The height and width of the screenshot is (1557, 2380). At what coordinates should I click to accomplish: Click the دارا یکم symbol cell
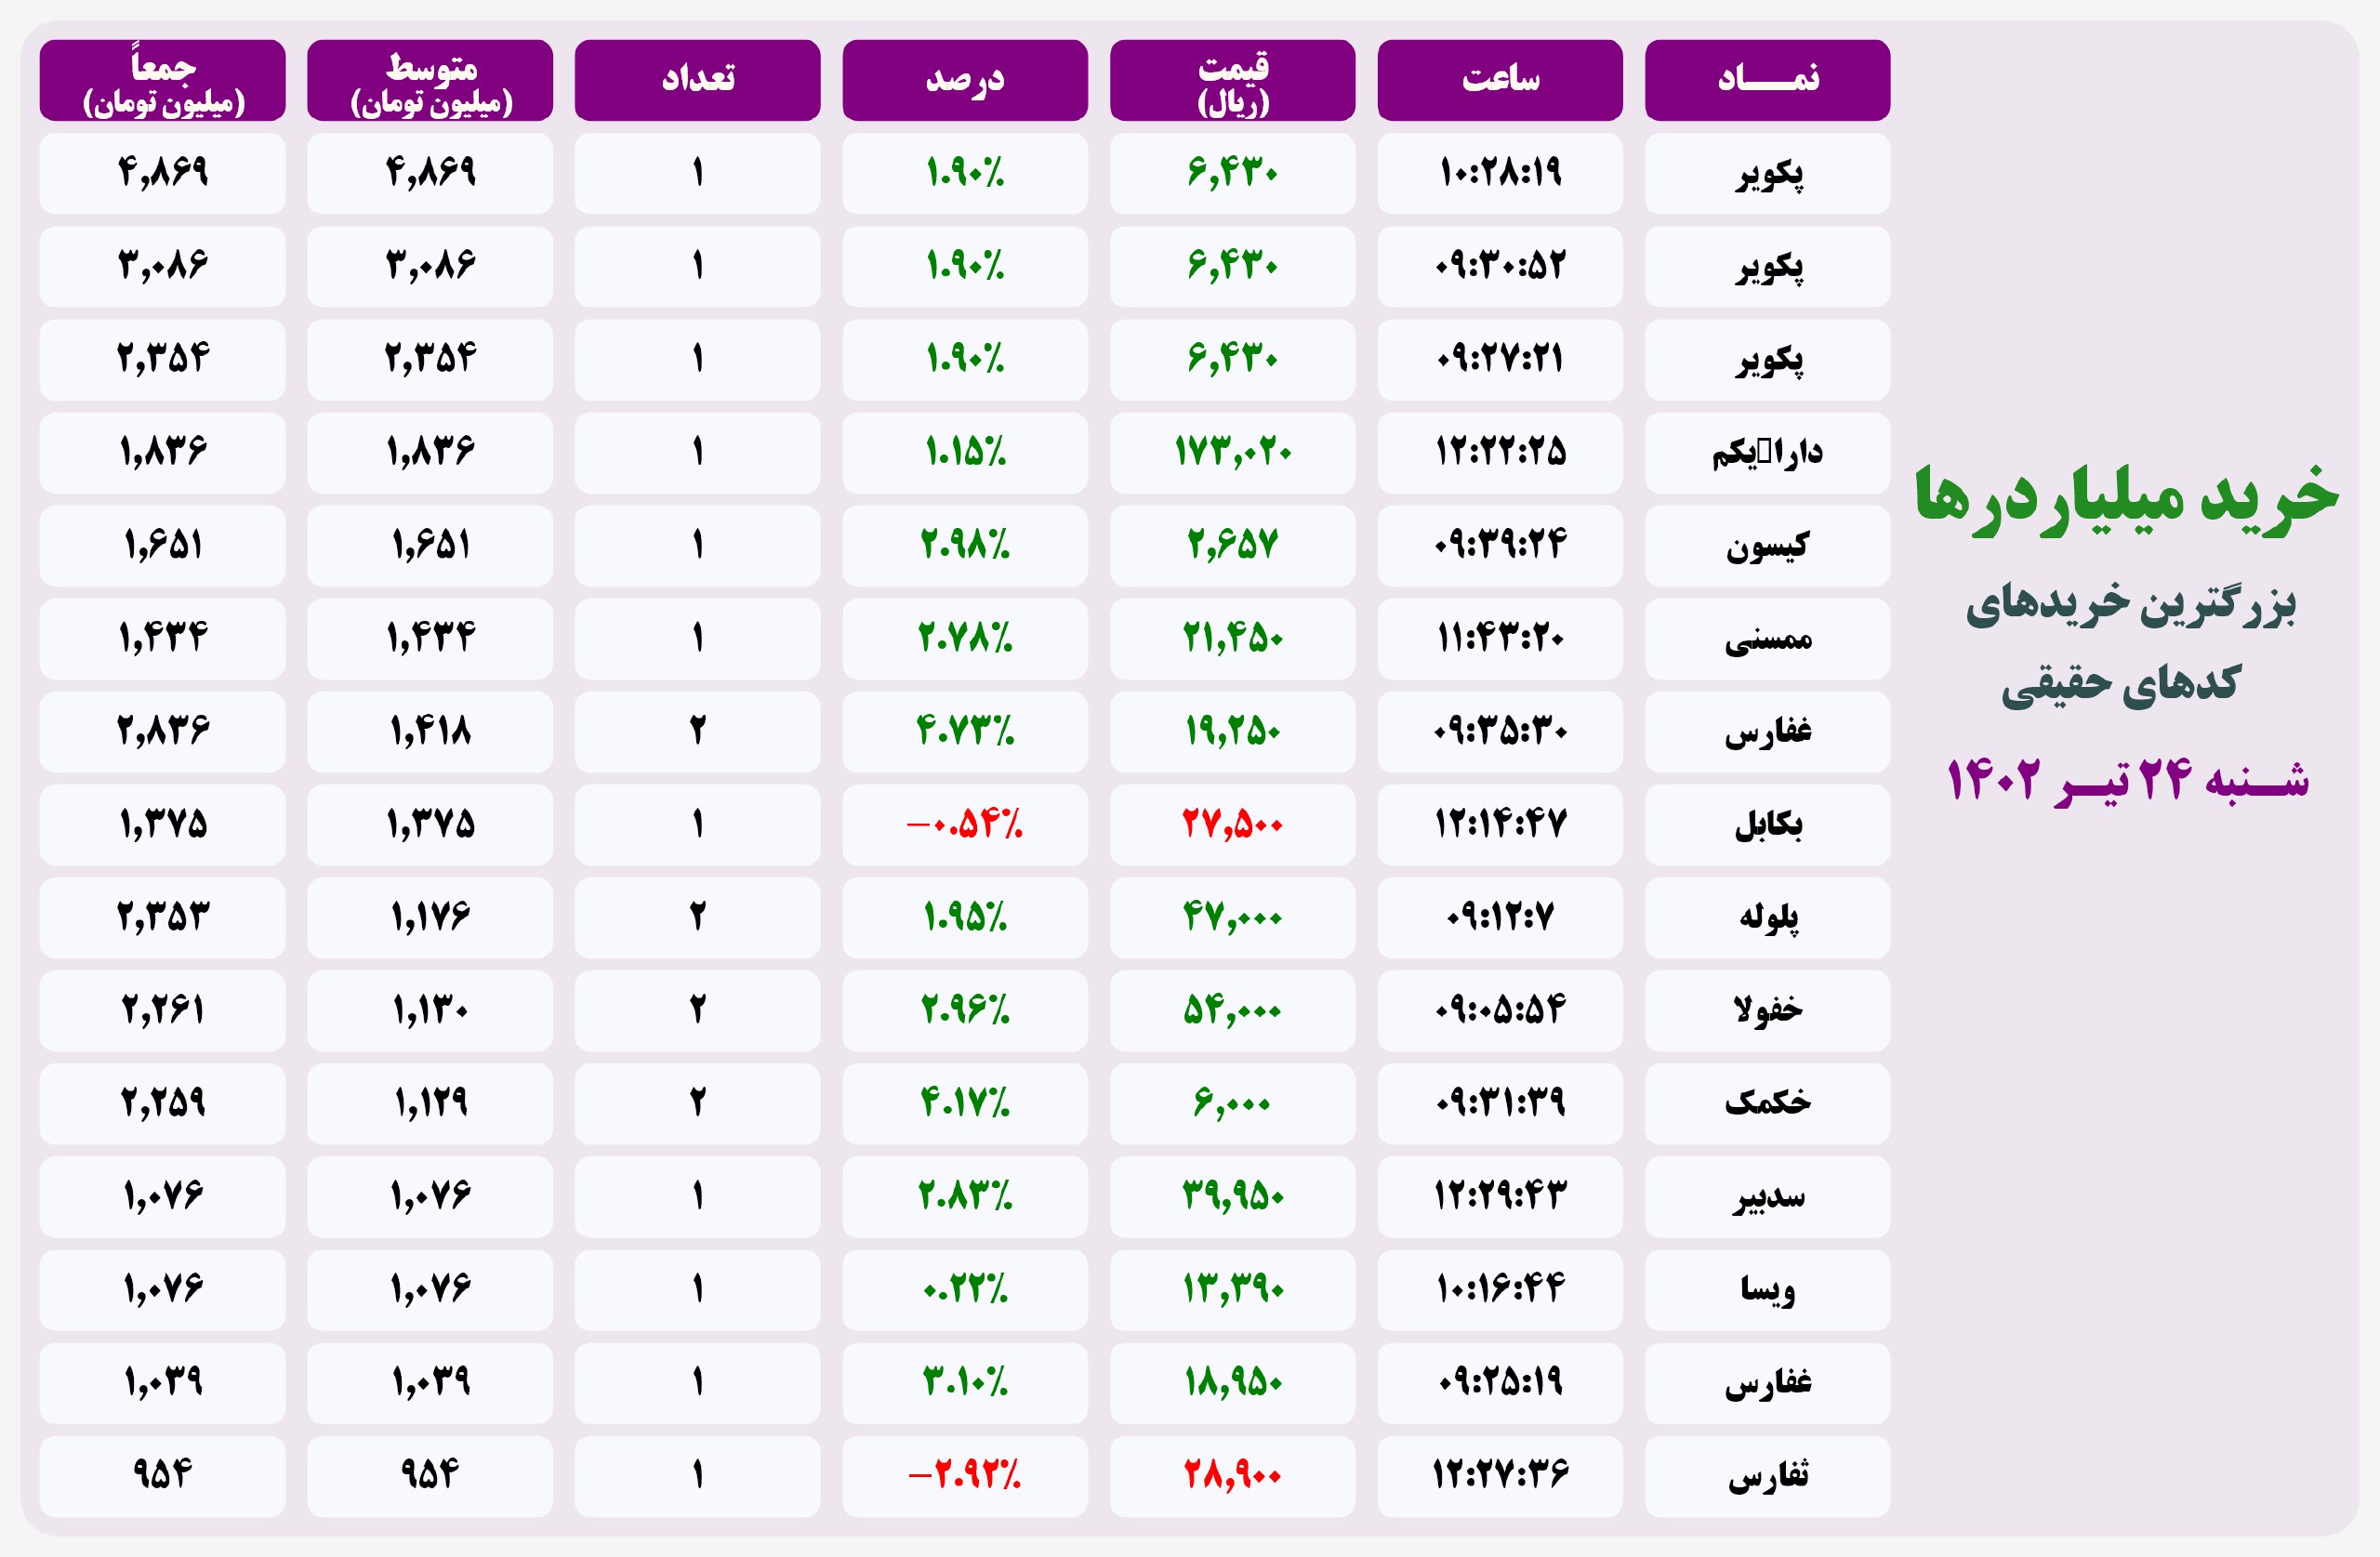[x=1767, y=453]
